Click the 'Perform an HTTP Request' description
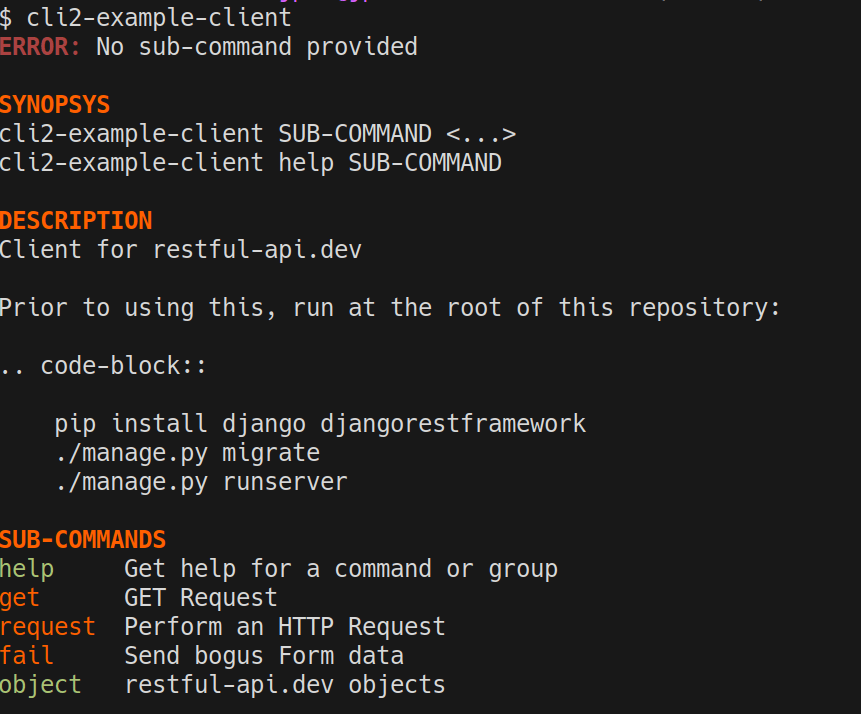The image size is (861, 714). point(285,627)
